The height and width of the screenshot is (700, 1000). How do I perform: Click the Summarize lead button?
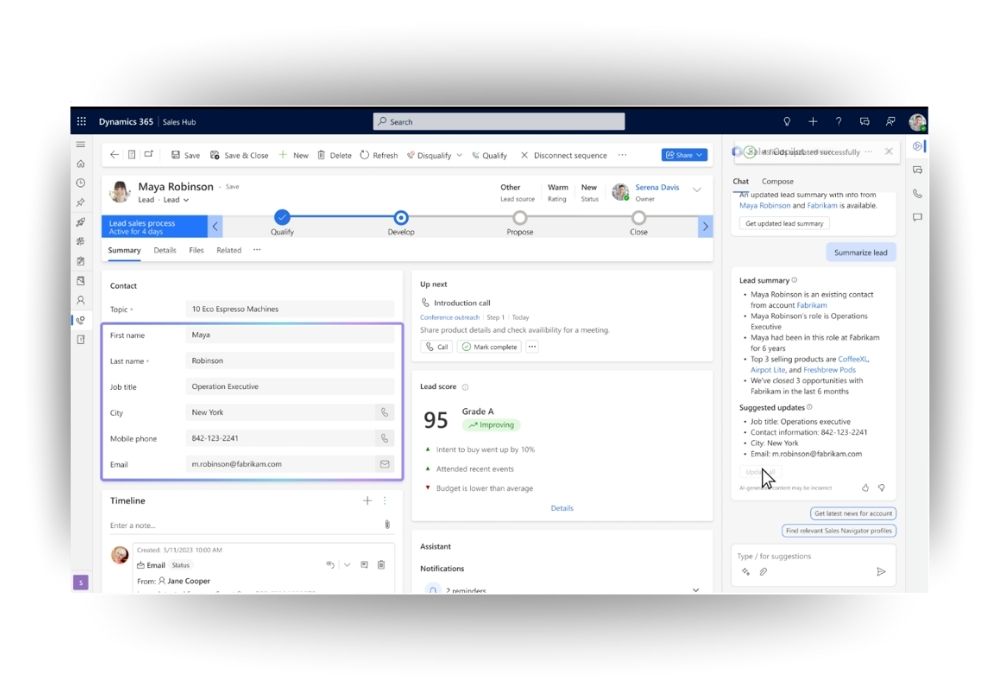[861, 252]
